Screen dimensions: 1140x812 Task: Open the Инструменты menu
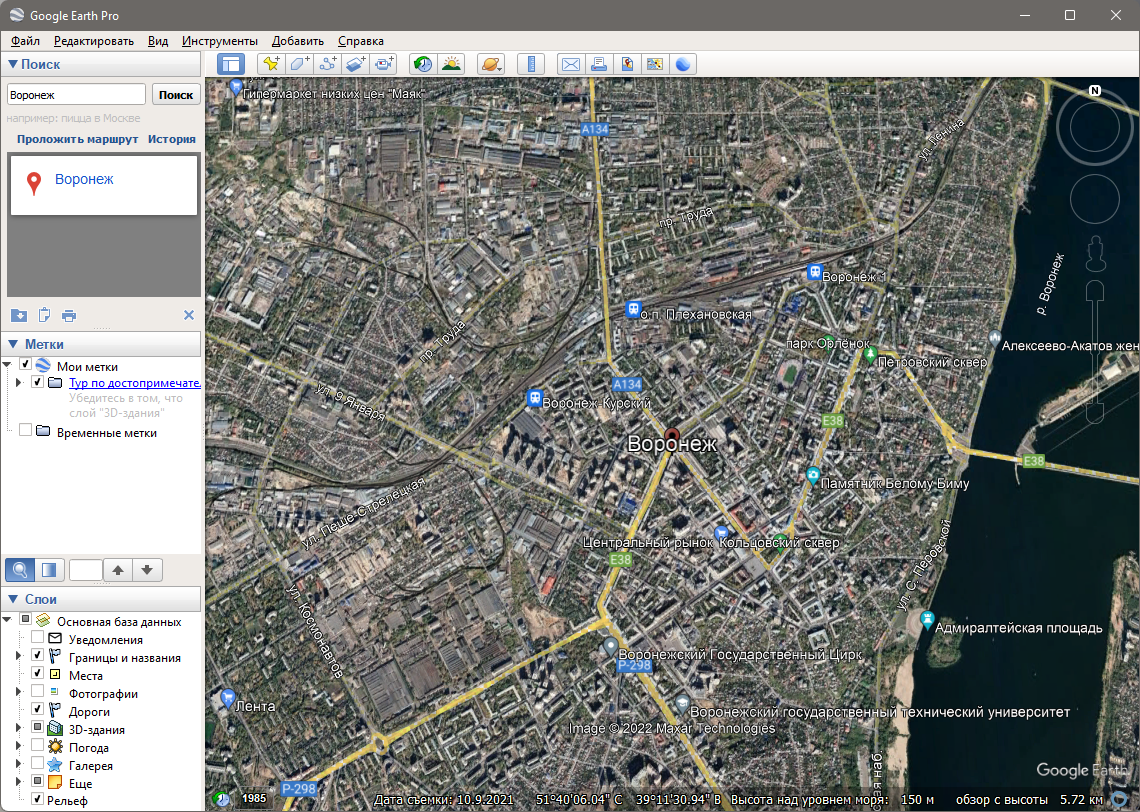[x=219, y=41]
